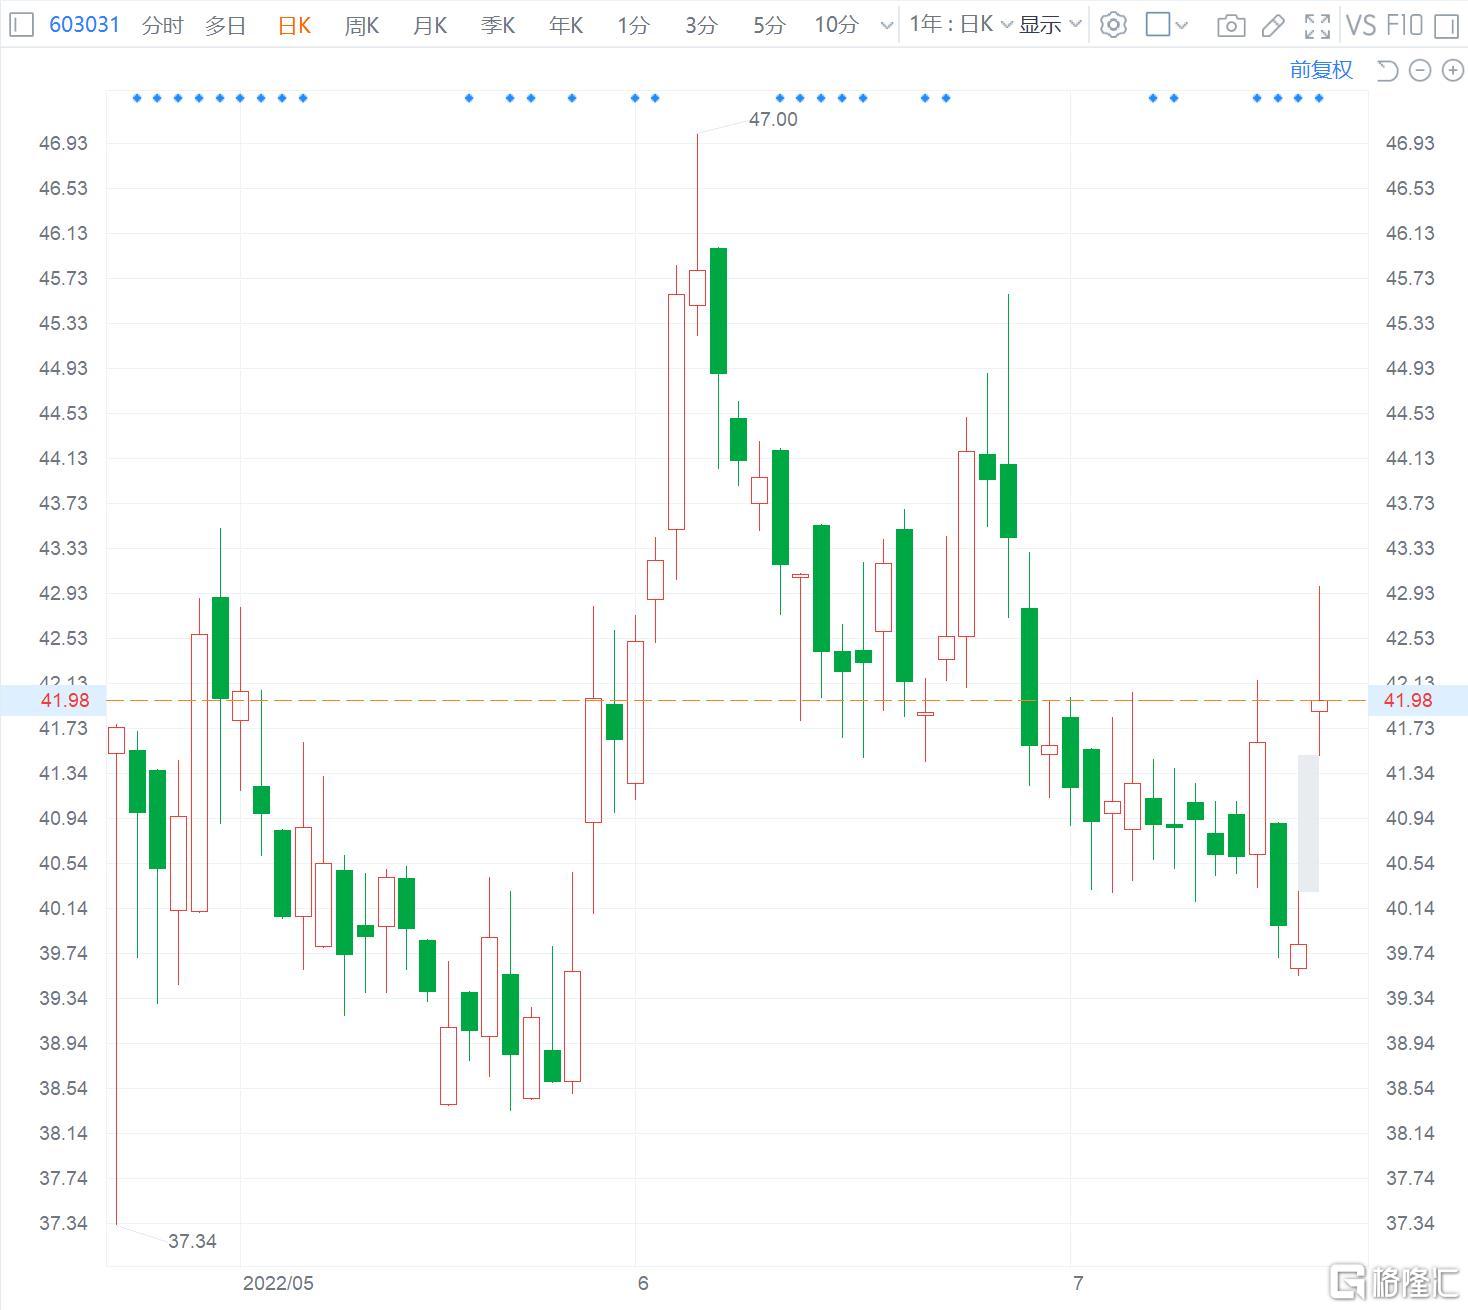
Task: Activate drawing pencil tool
Action: [x=1273, y=26]
